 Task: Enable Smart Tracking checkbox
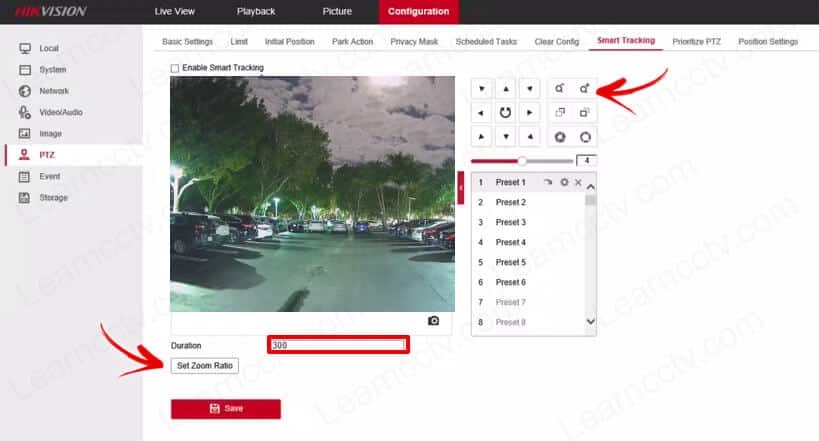click(175, 68)
